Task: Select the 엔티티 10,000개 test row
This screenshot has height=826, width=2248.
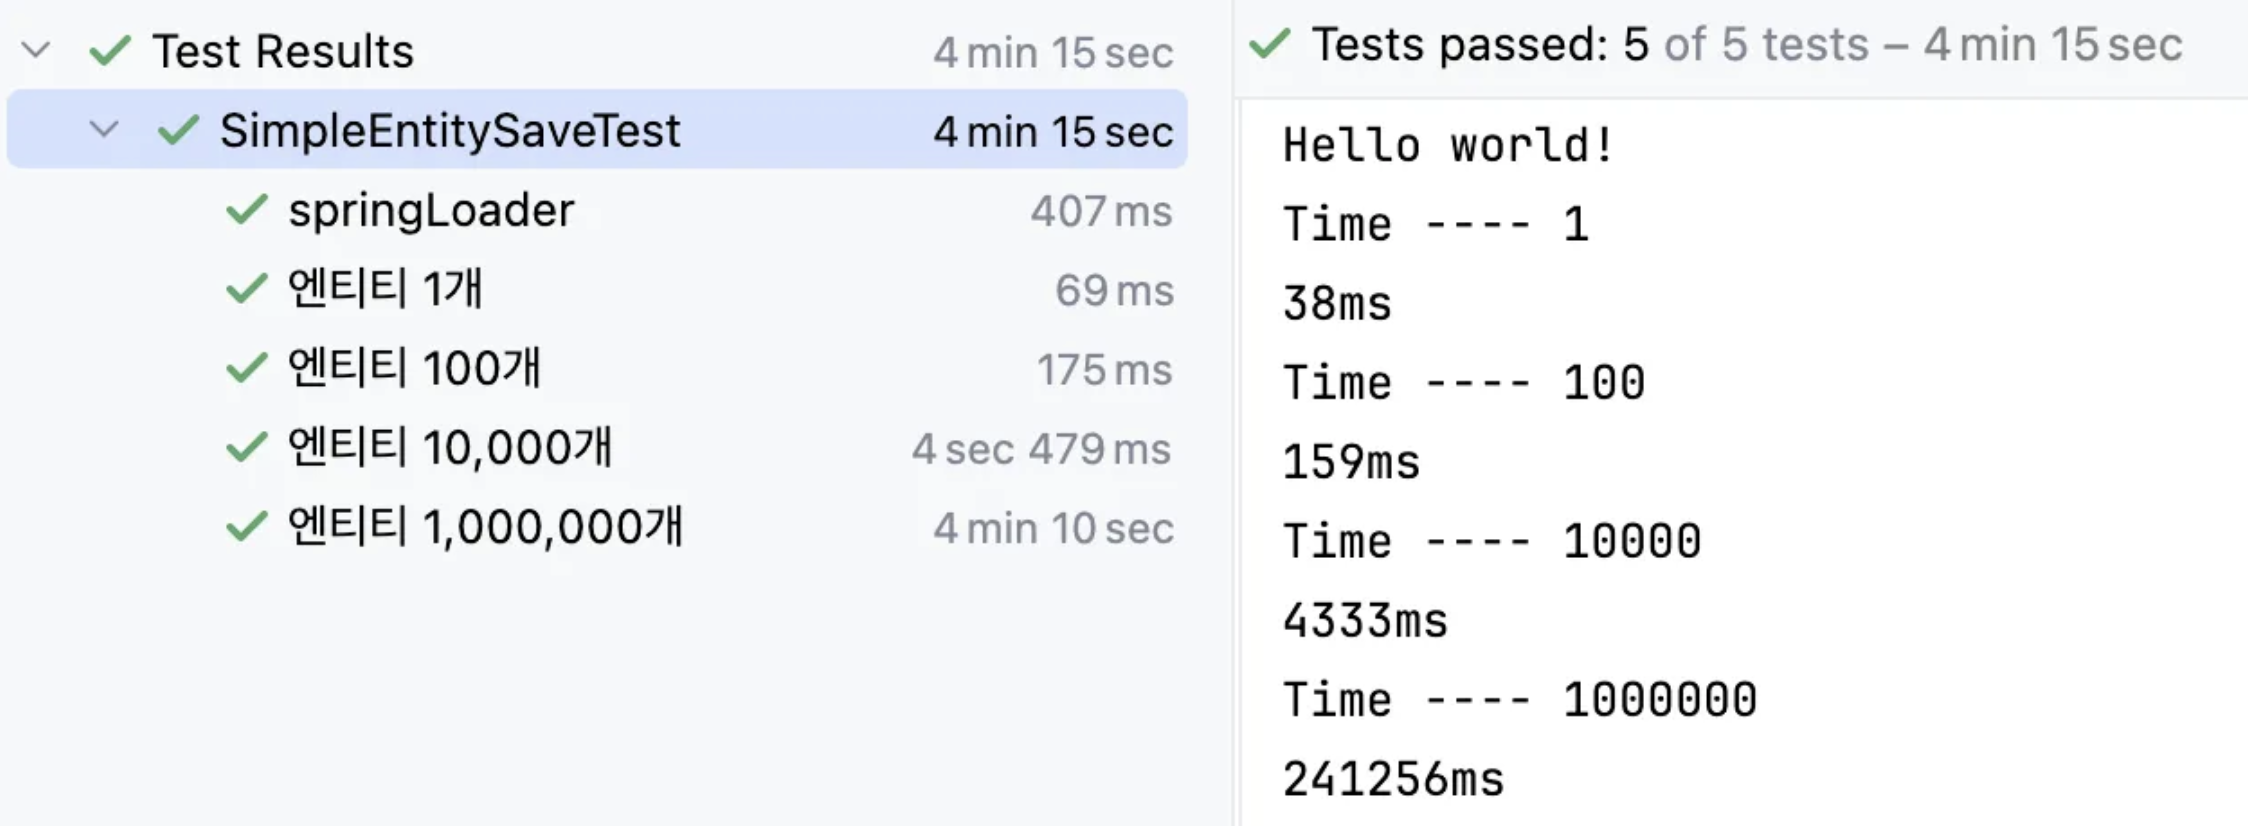Action: (598, 447)
